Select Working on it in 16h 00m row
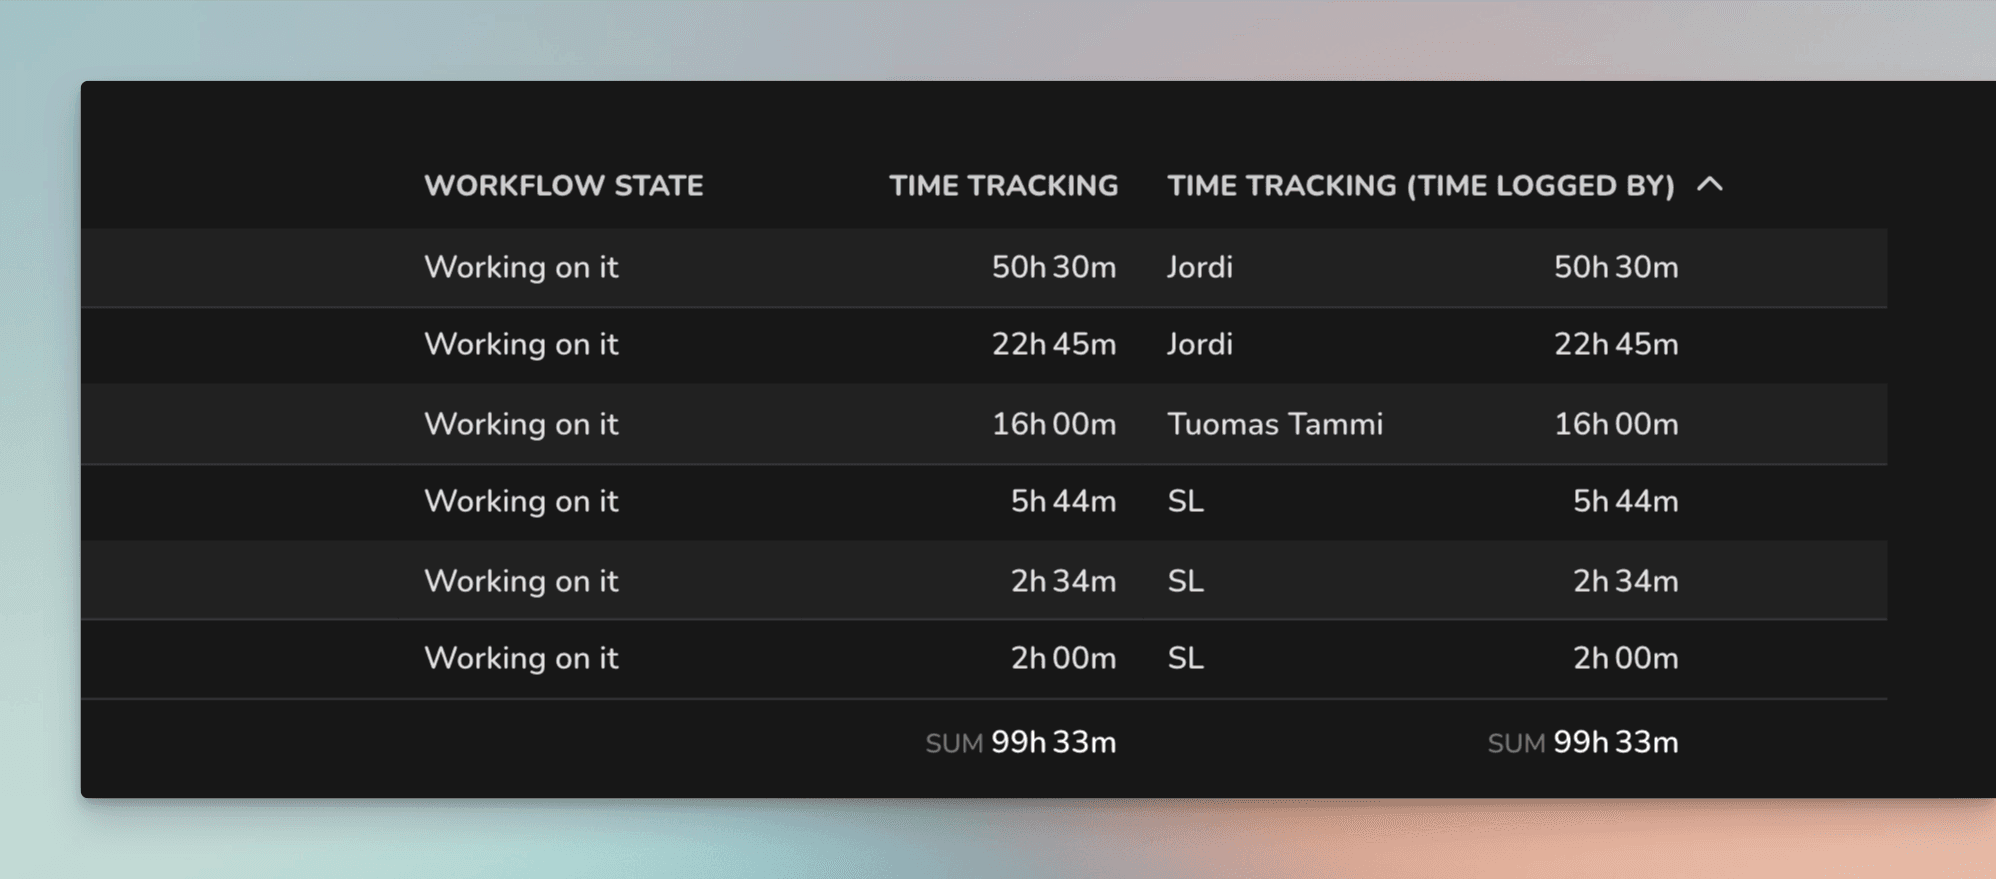This screenshot has width=1996, height=879. pyautogui.click(x=521, y=424)
